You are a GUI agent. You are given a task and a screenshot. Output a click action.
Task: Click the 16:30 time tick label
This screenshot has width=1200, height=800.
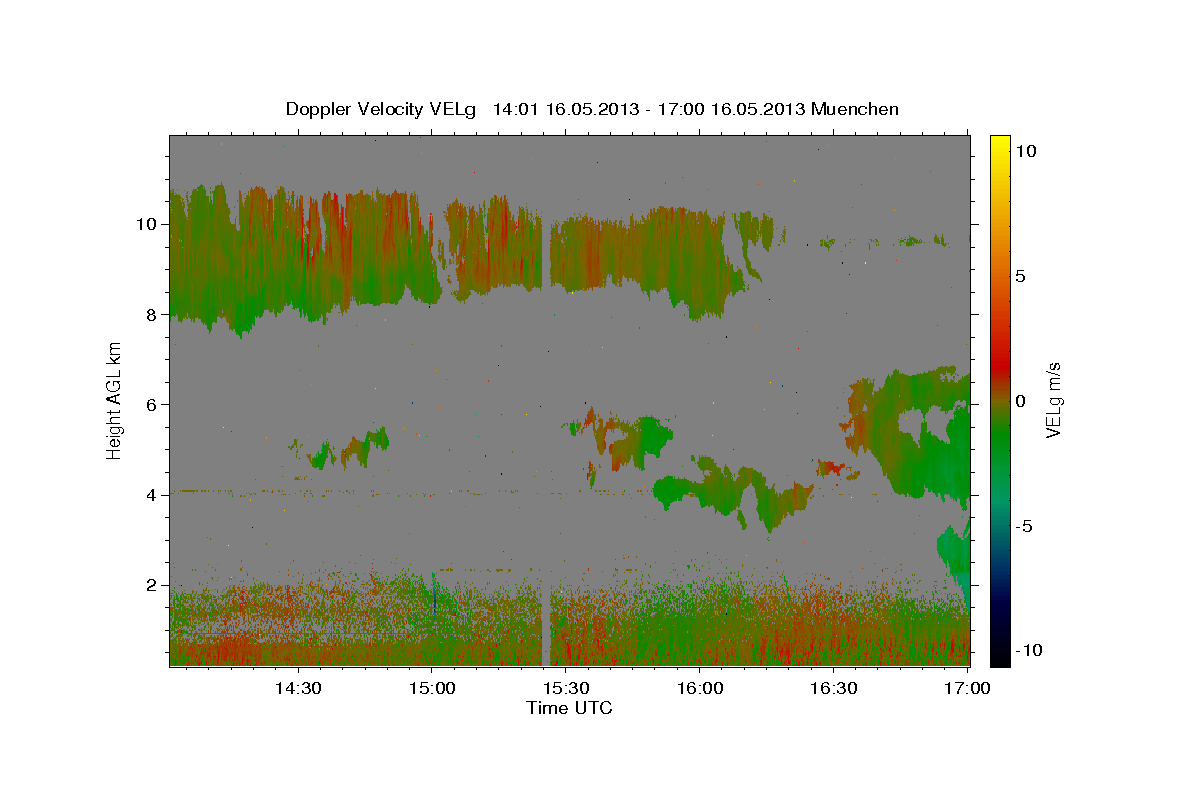[x=833, y=688]
